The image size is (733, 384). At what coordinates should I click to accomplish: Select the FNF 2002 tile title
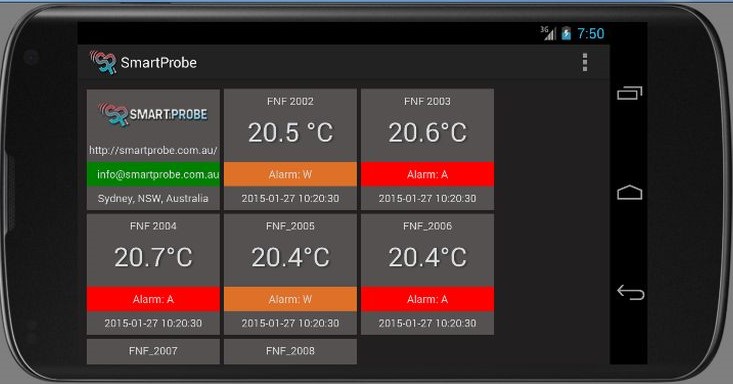click(x=290, y=101)
